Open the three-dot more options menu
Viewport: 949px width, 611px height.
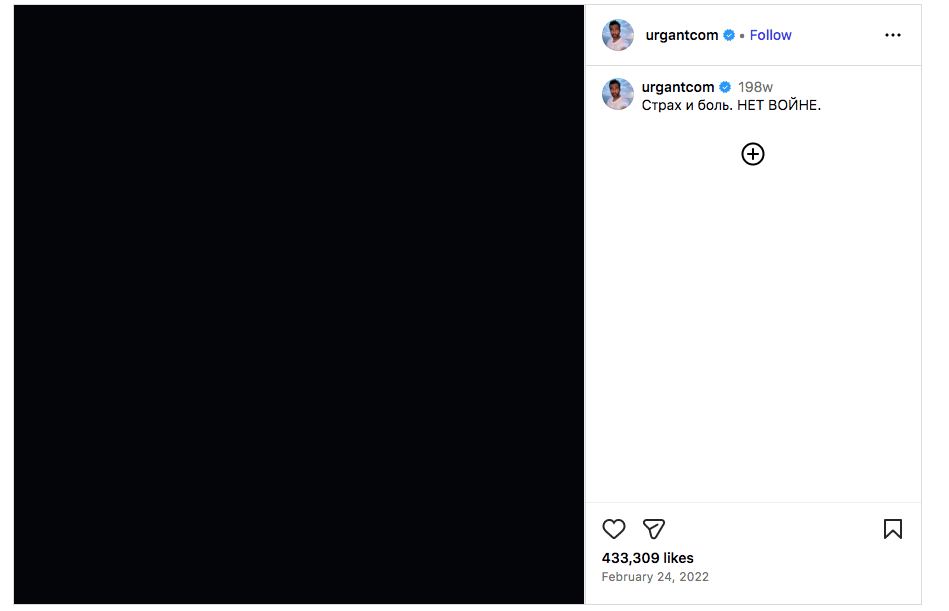tap(893, 35)
